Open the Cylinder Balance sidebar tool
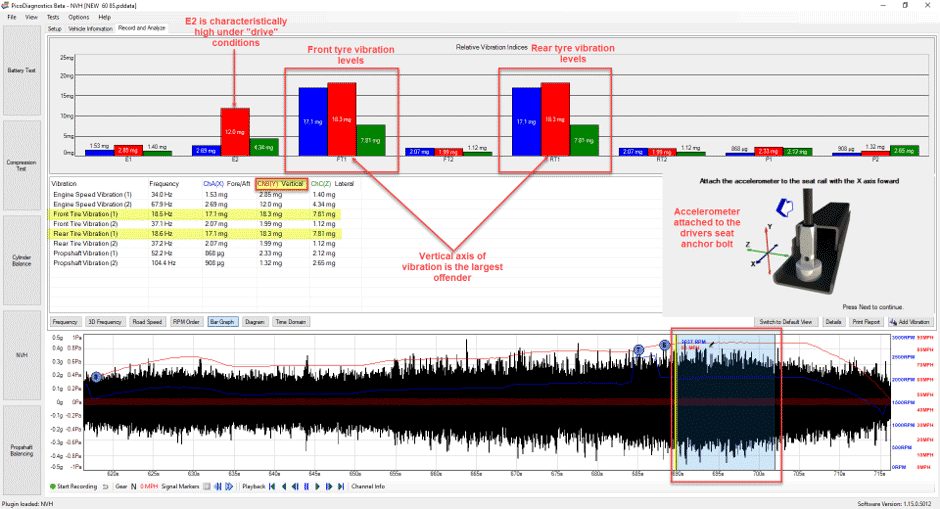Viewport: 940px width, 509px height. point(22,260)
